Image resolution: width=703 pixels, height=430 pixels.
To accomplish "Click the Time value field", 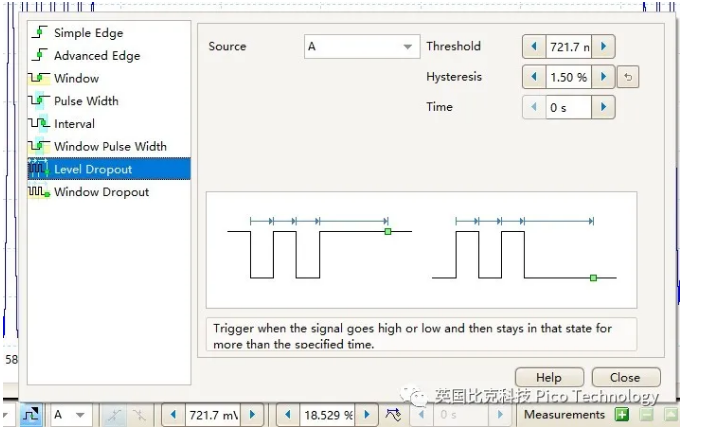I will click(568, 107).
